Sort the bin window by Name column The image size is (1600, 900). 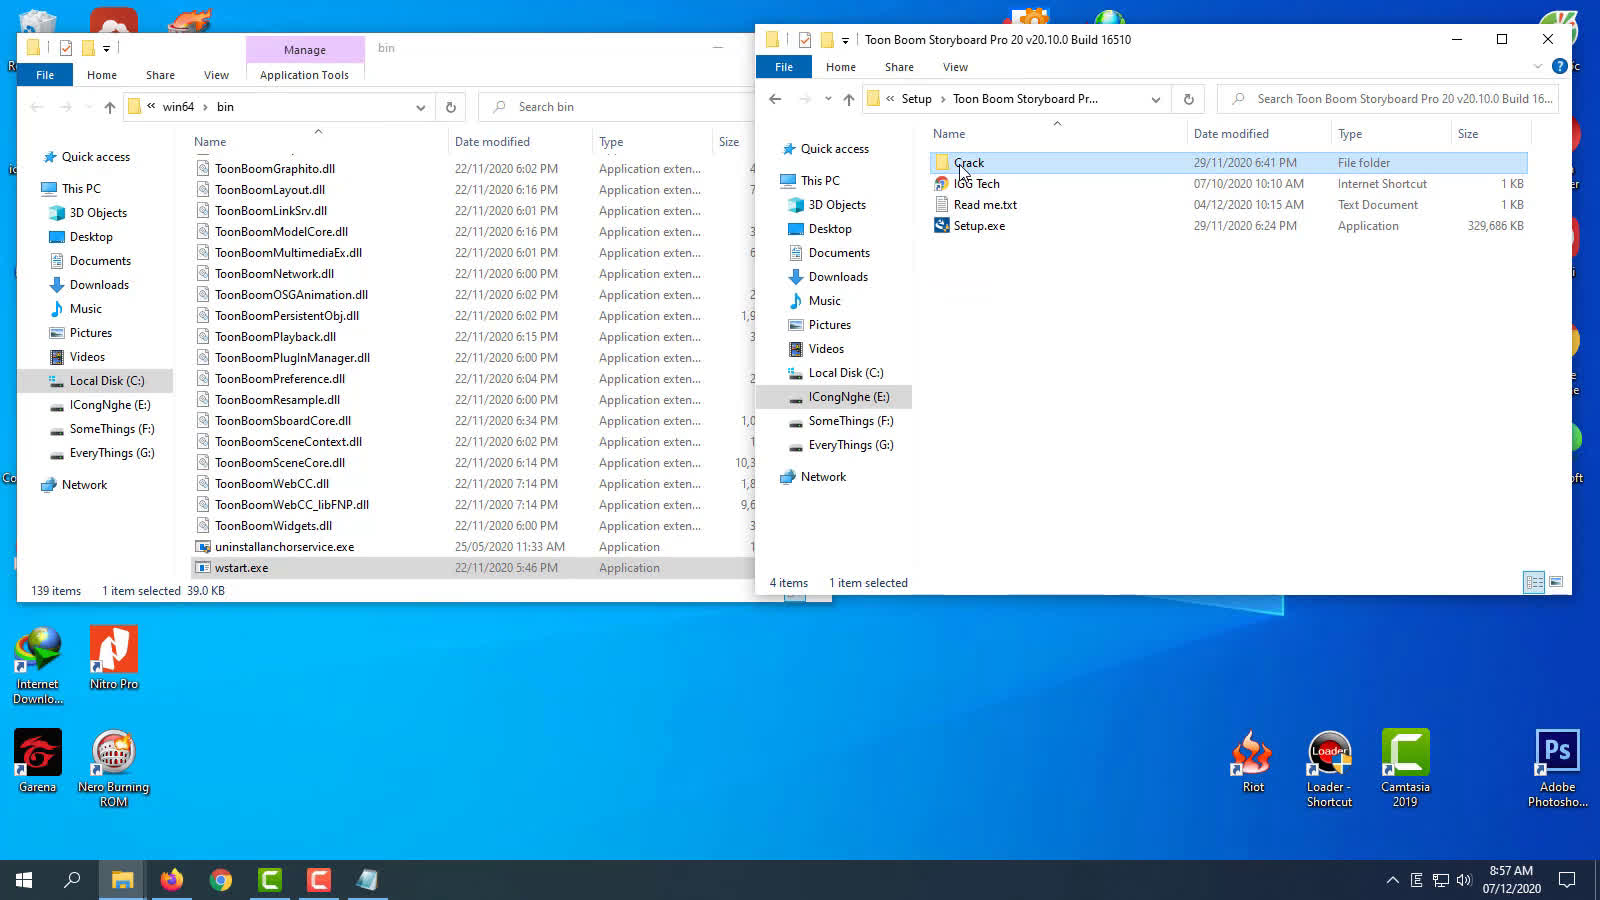[x=210, y=142]
